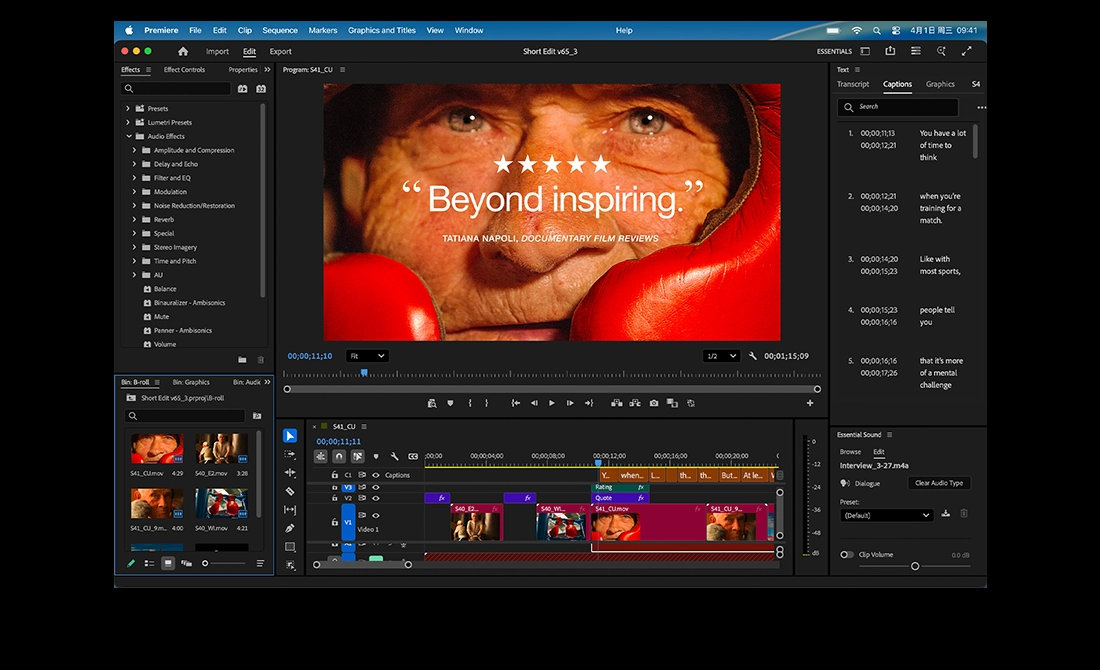Open the Preset dropdown in Essential Sound
1100x670 pixels.
[885, 514]
